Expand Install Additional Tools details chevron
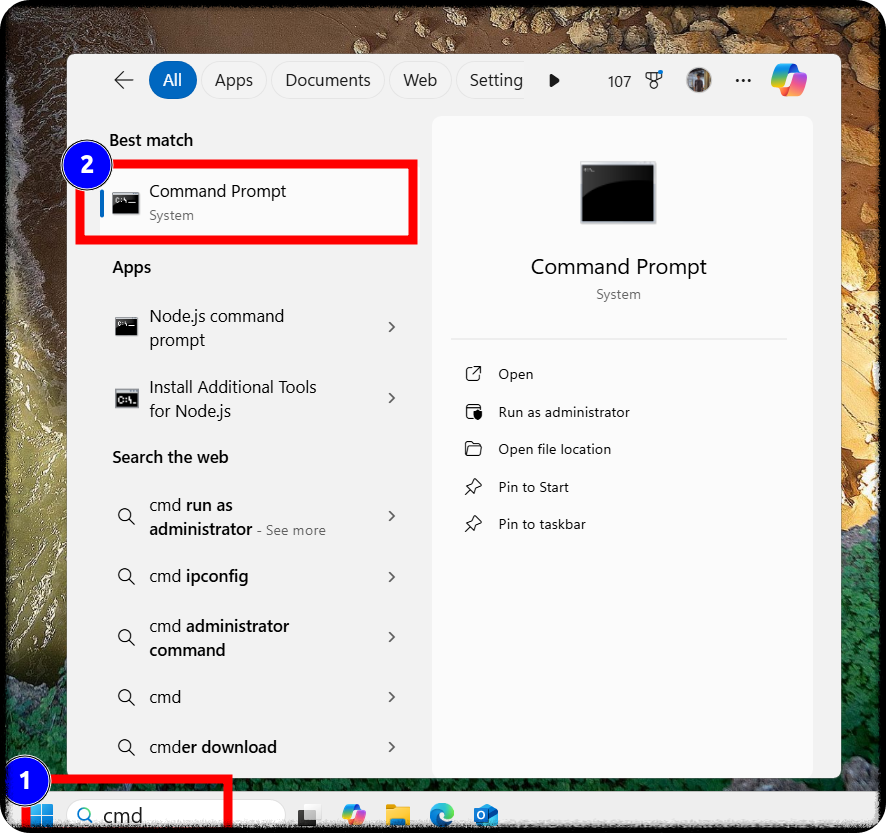The height and width of the screenshot is (833, 886). click(x=392, y=398)
